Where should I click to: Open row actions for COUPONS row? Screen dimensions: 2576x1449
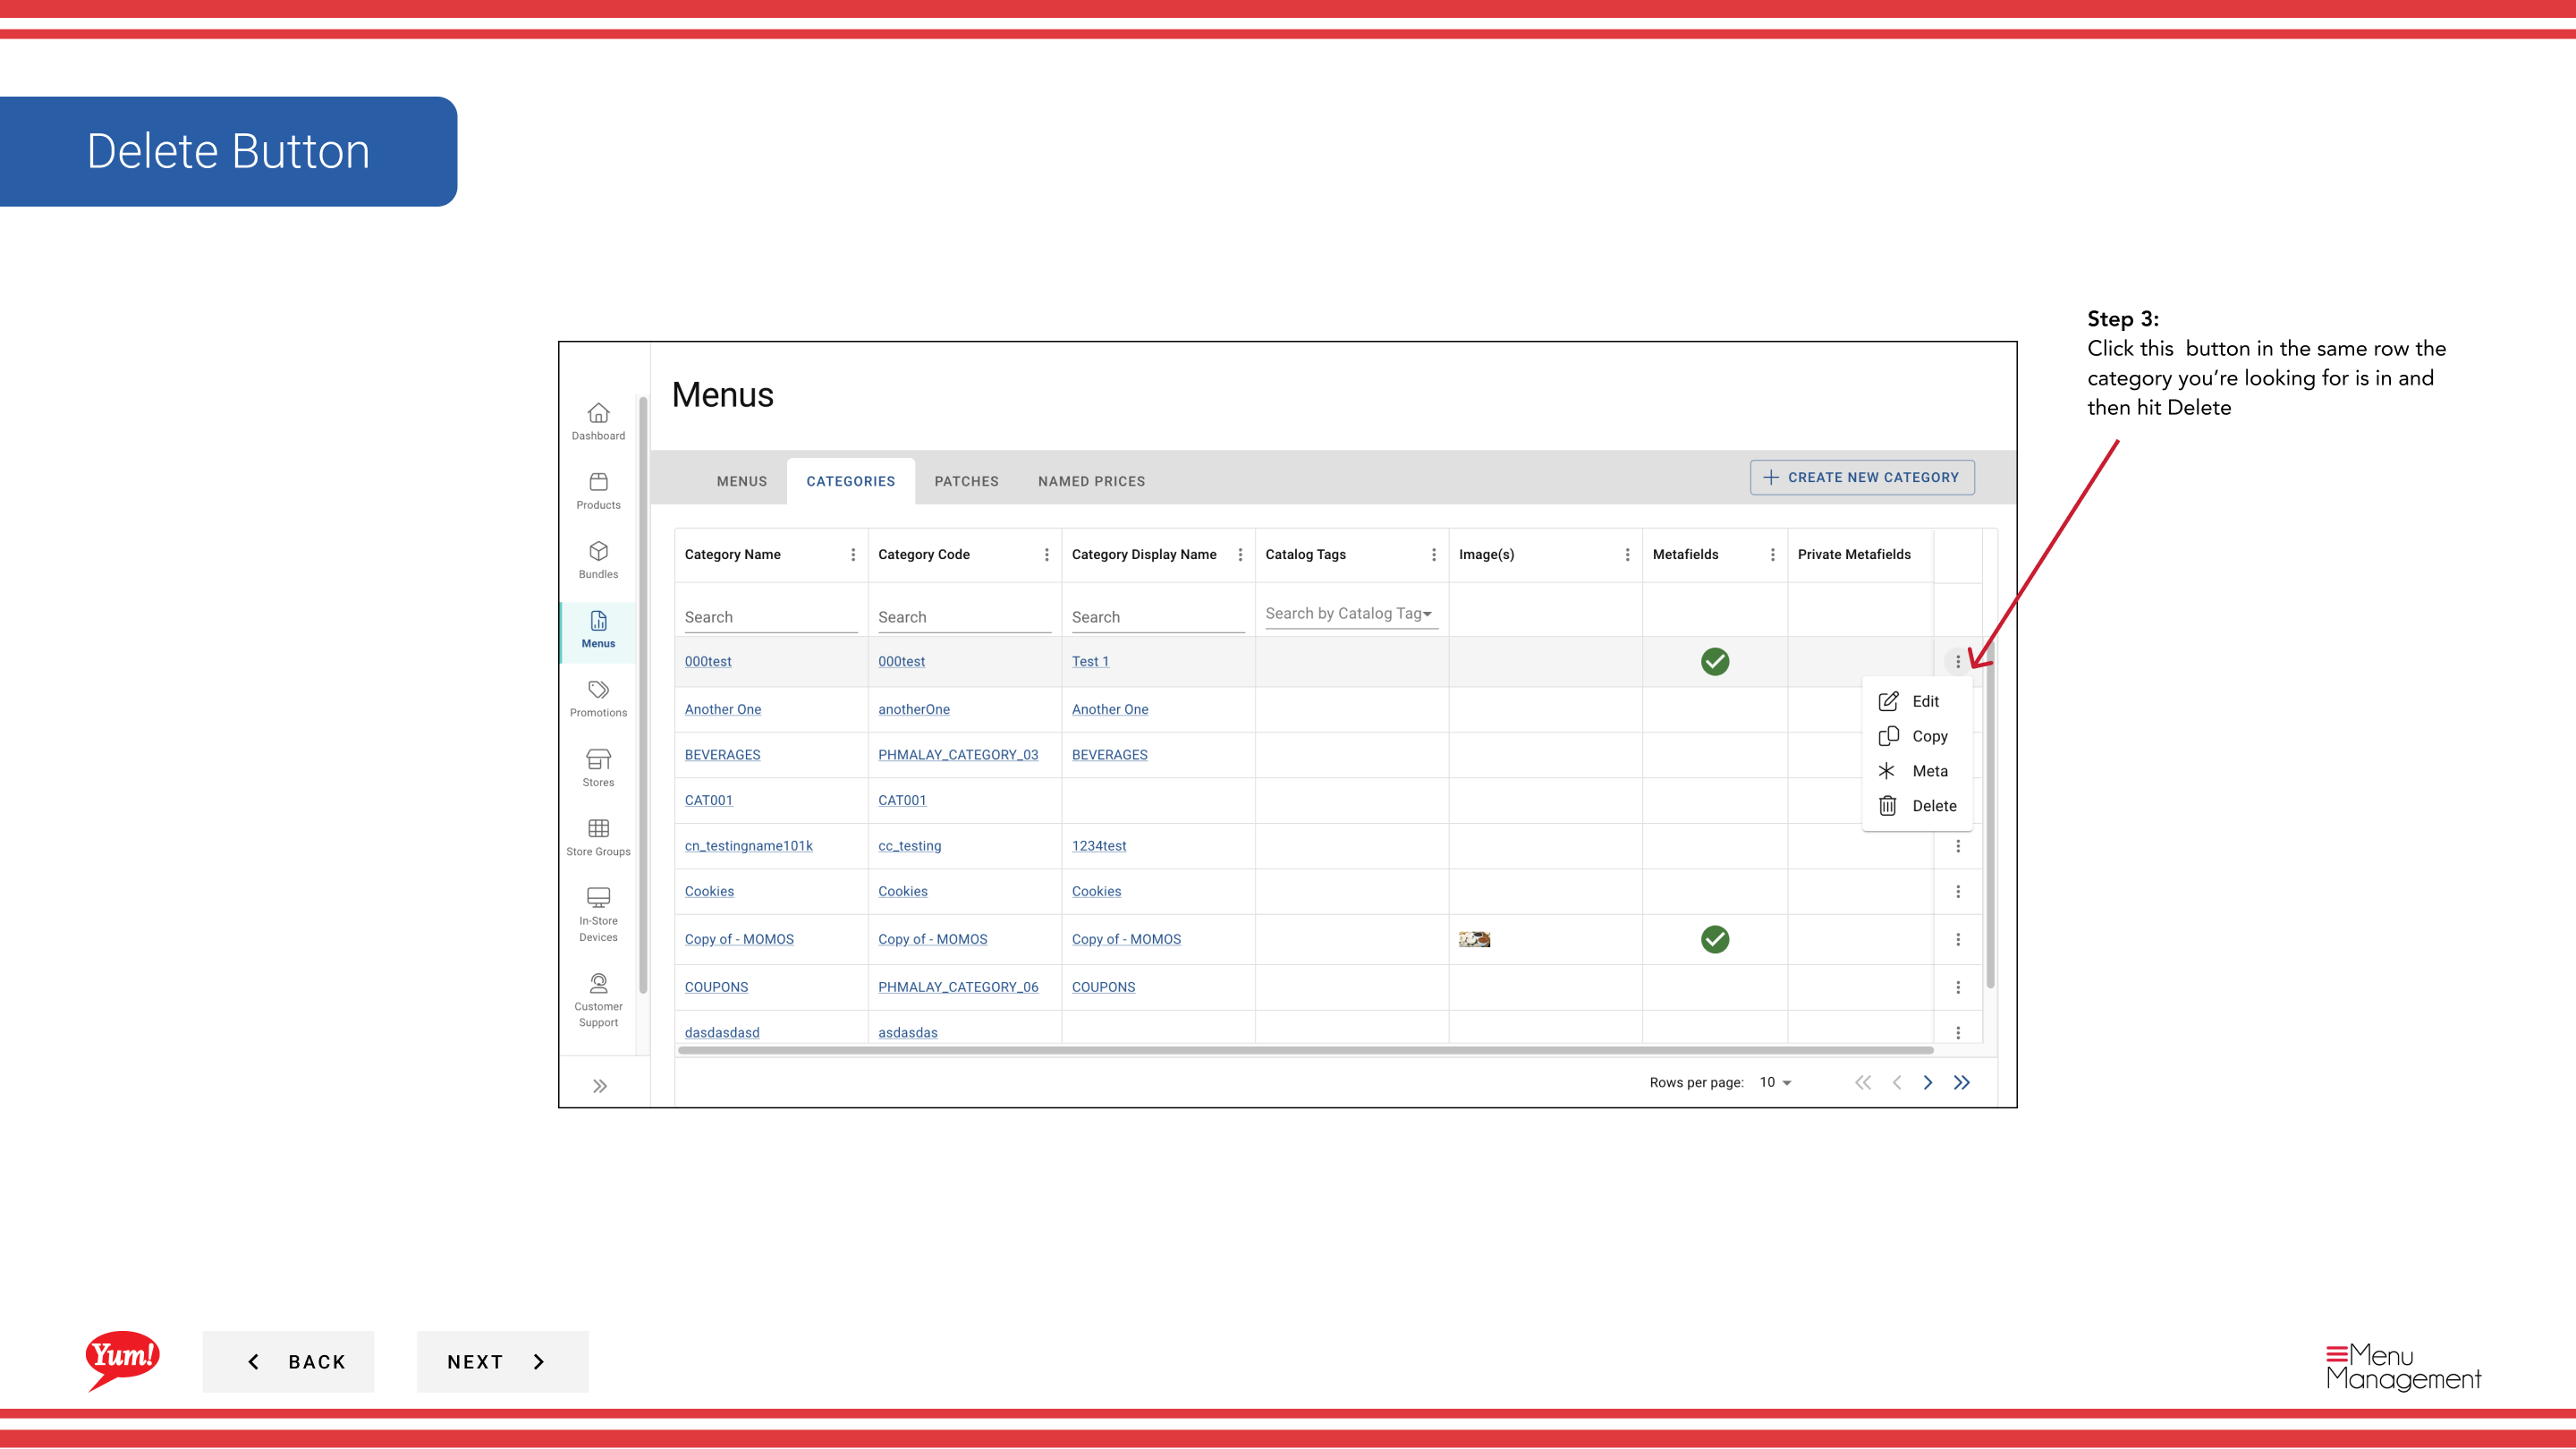point(1957,987)
